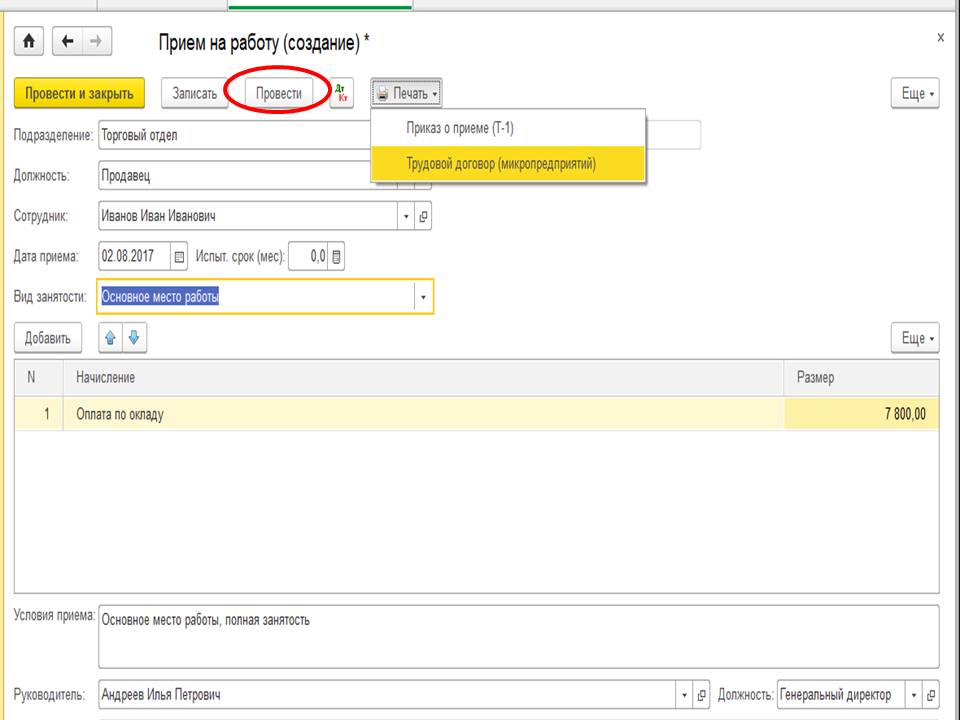Screen dimensions: 960x720
Task: Click into the Условия приема text field
Action: 518,636
